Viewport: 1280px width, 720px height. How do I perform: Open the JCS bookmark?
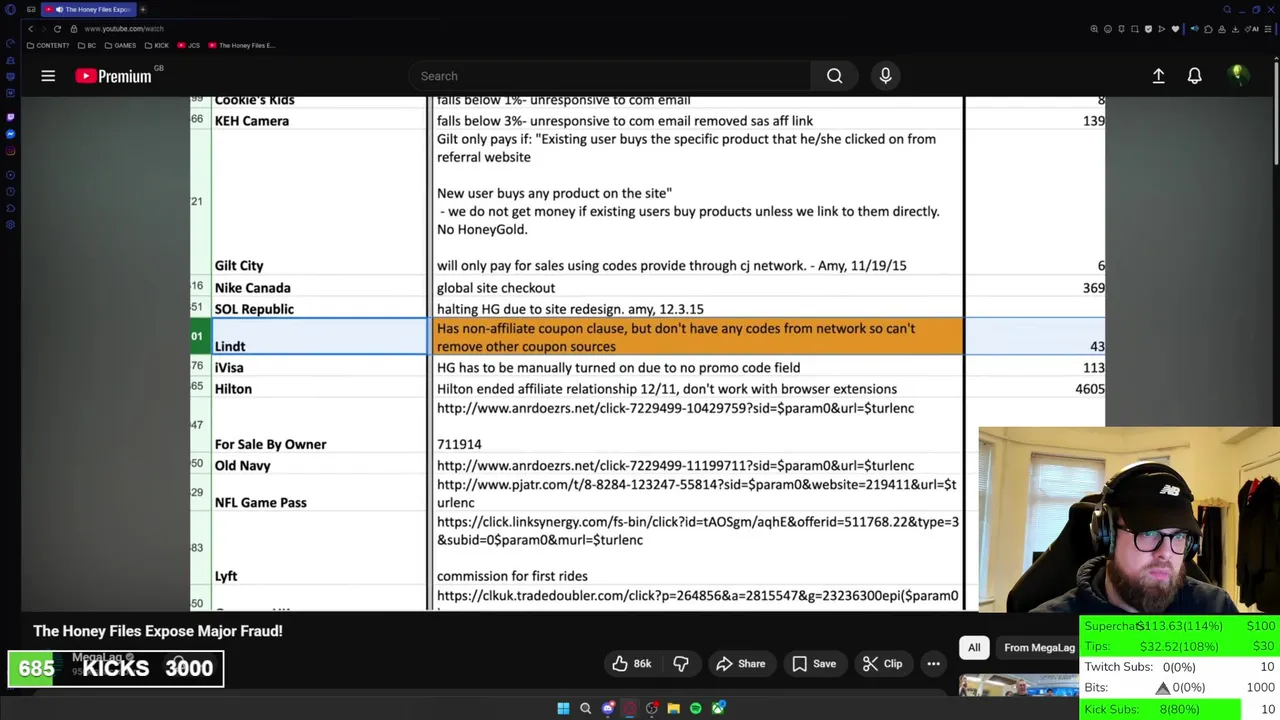(190, 45)
